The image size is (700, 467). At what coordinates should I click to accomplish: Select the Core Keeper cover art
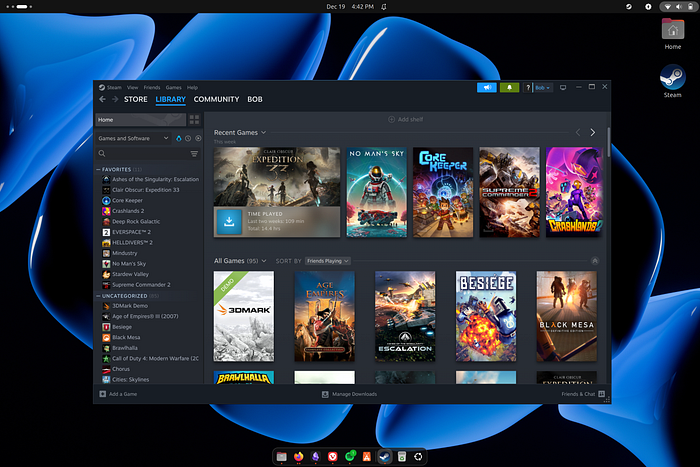[443, 192]
